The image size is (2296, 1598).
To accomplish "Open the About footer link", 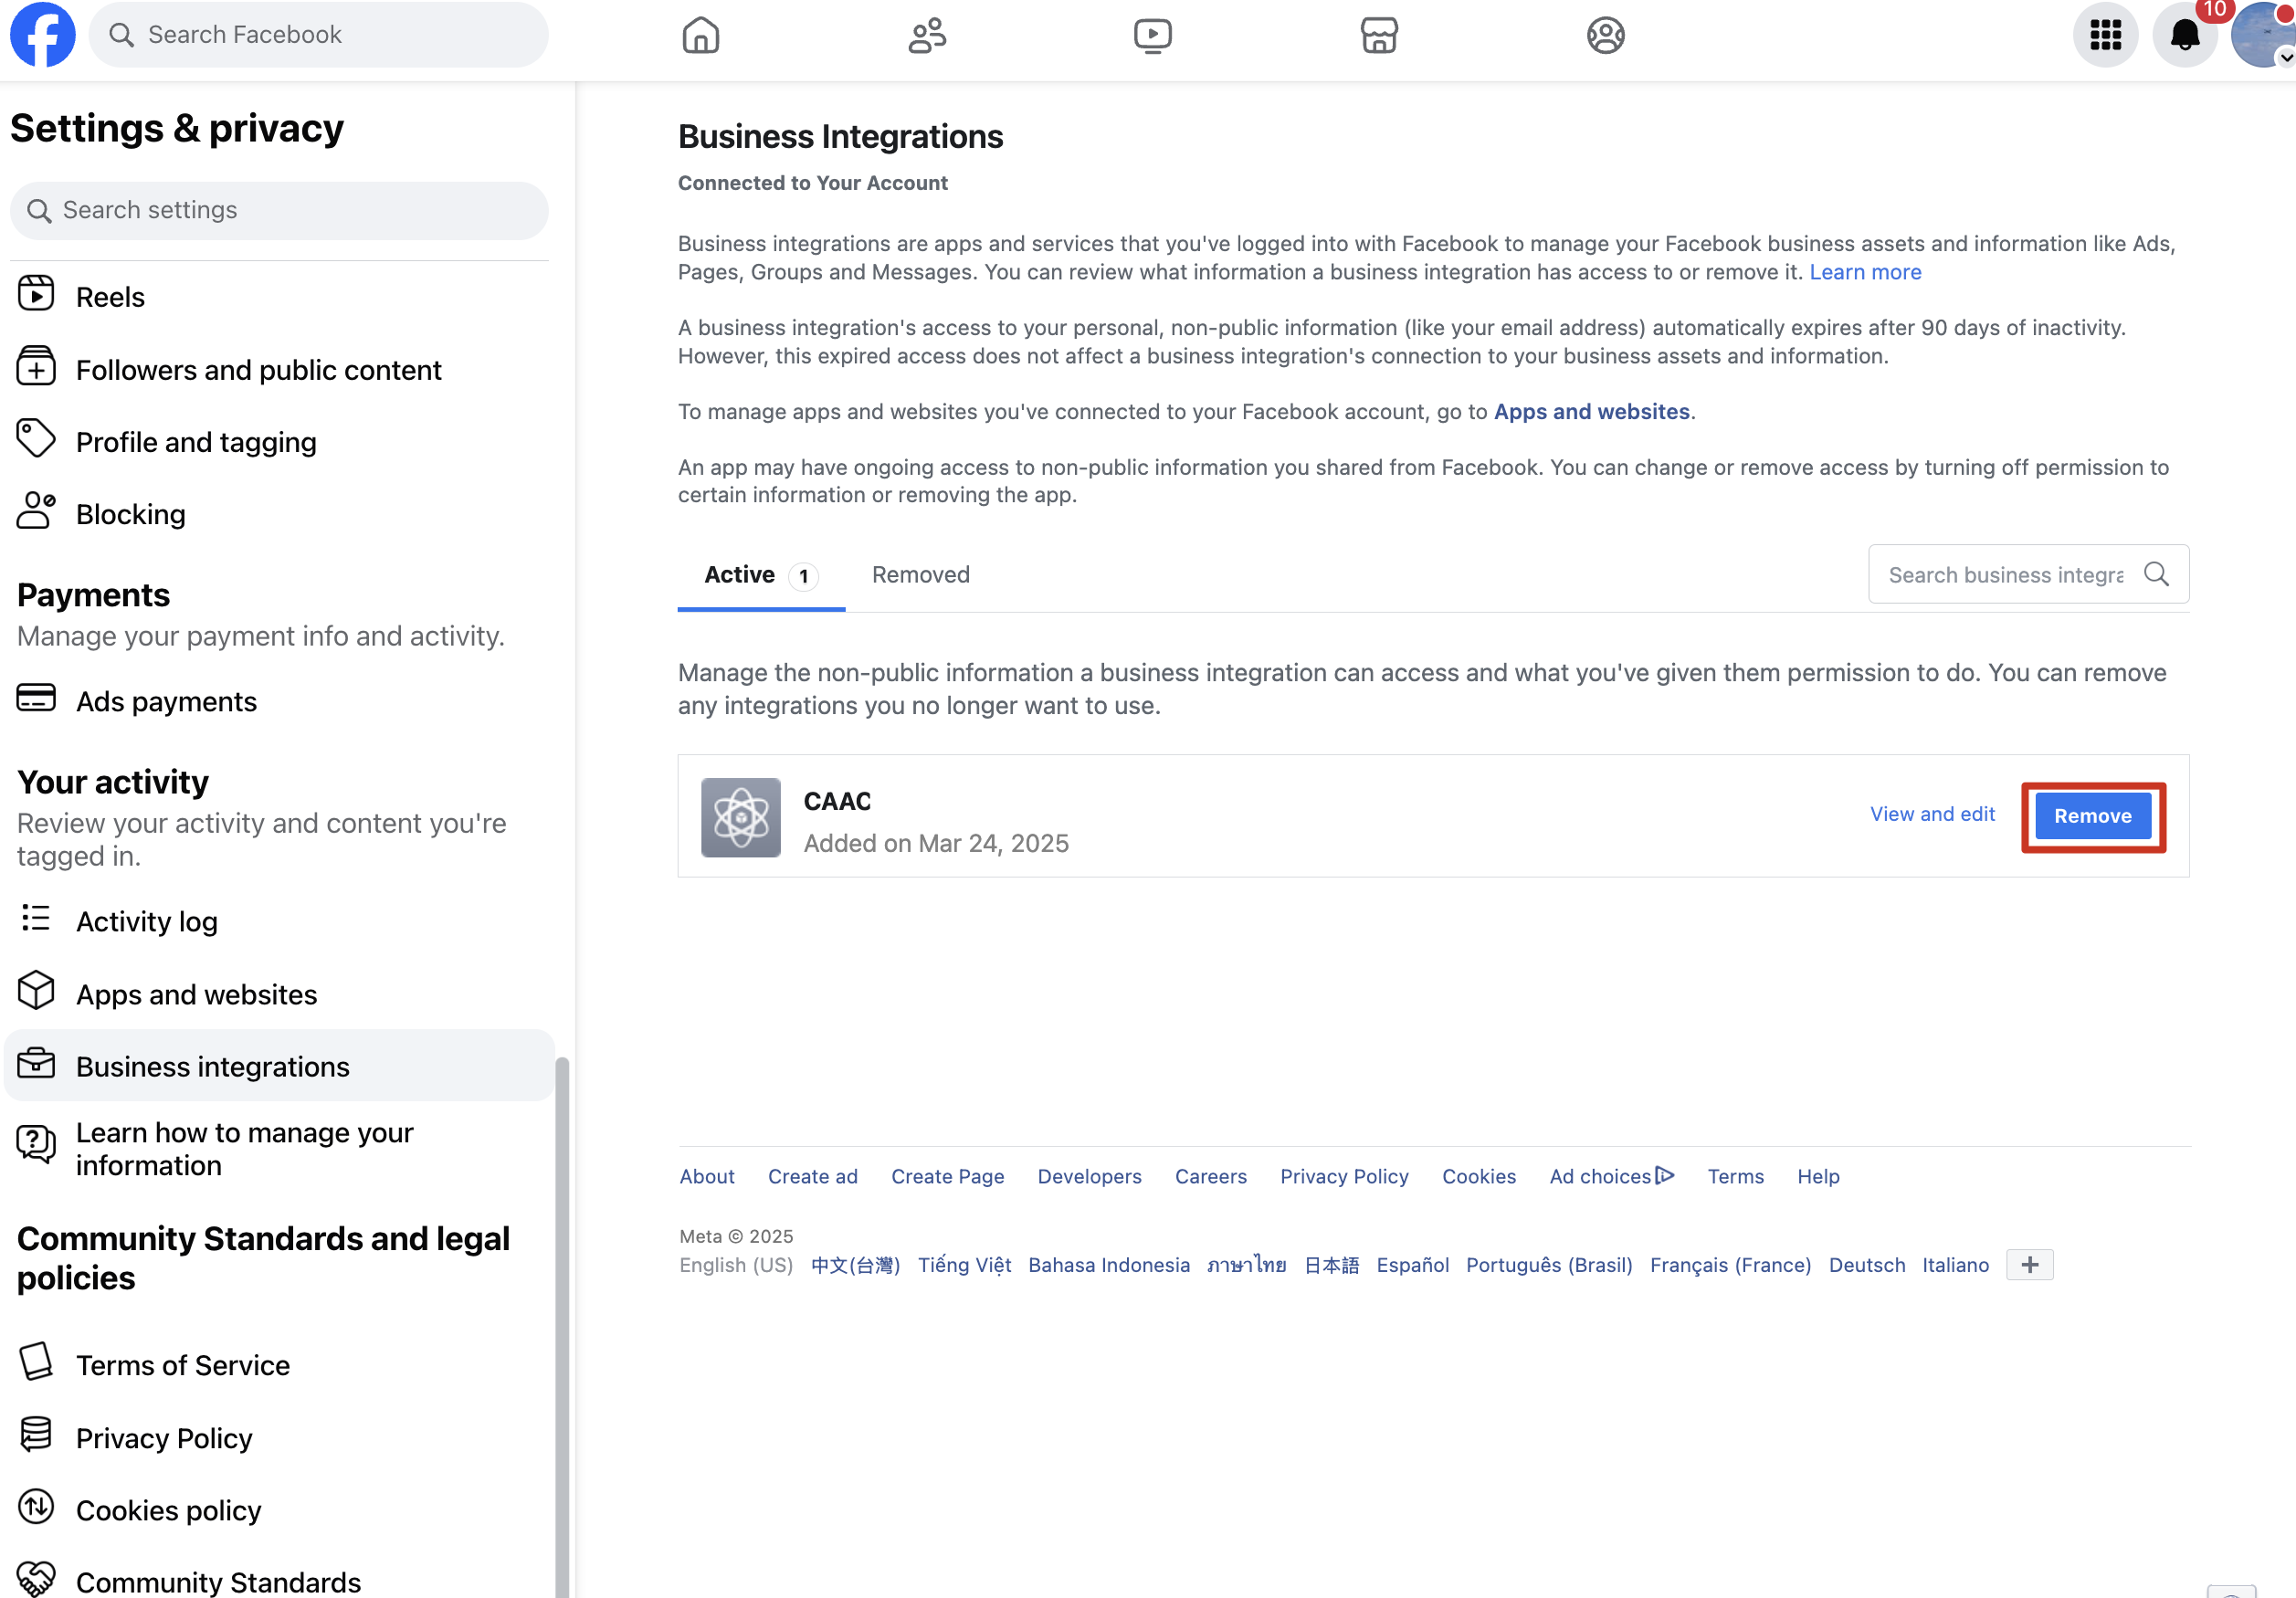I will (x=707, y=1176).
